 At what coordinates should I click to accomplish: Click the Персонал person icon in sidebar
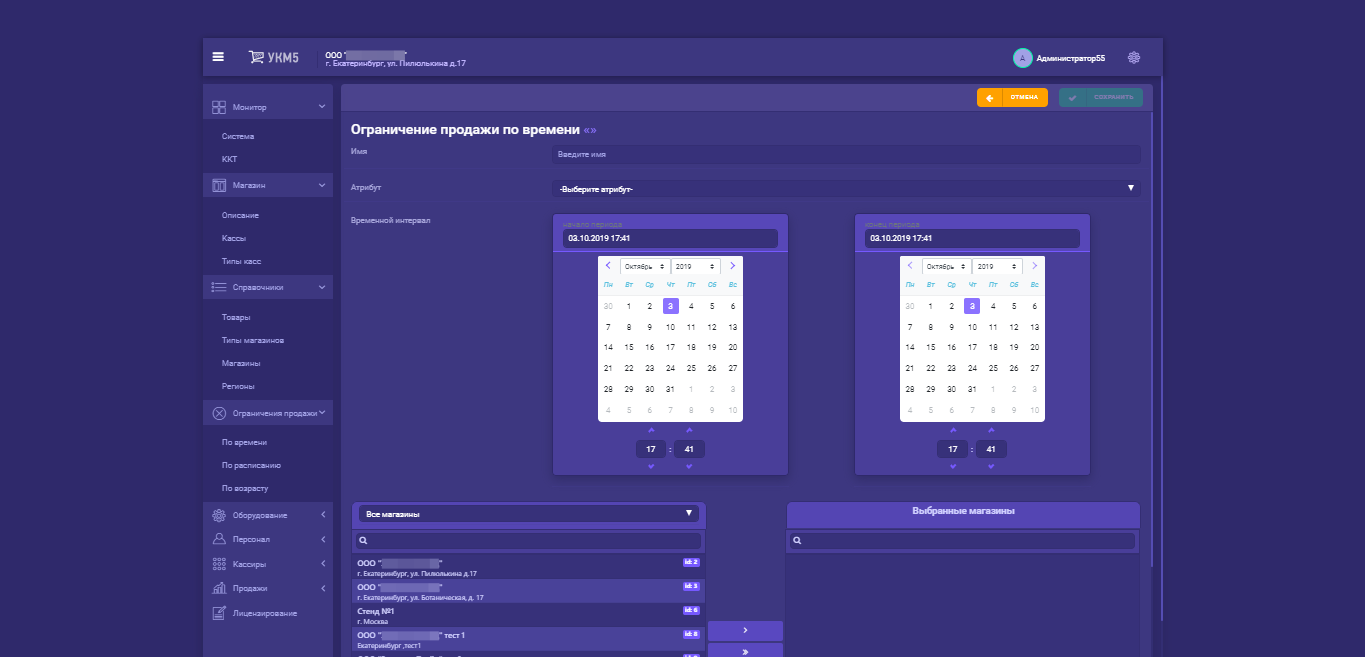(218, 539)
